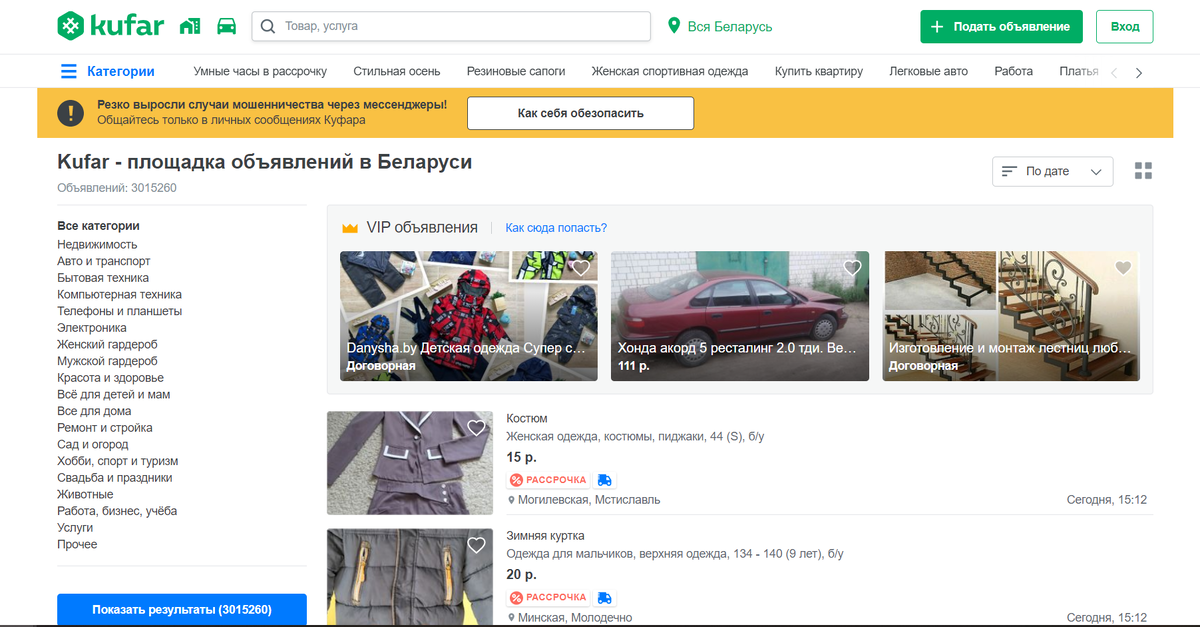Click the location pin icon near Вся Беларусь
This screenshot has width=1200, height=627.
[674, 26]
